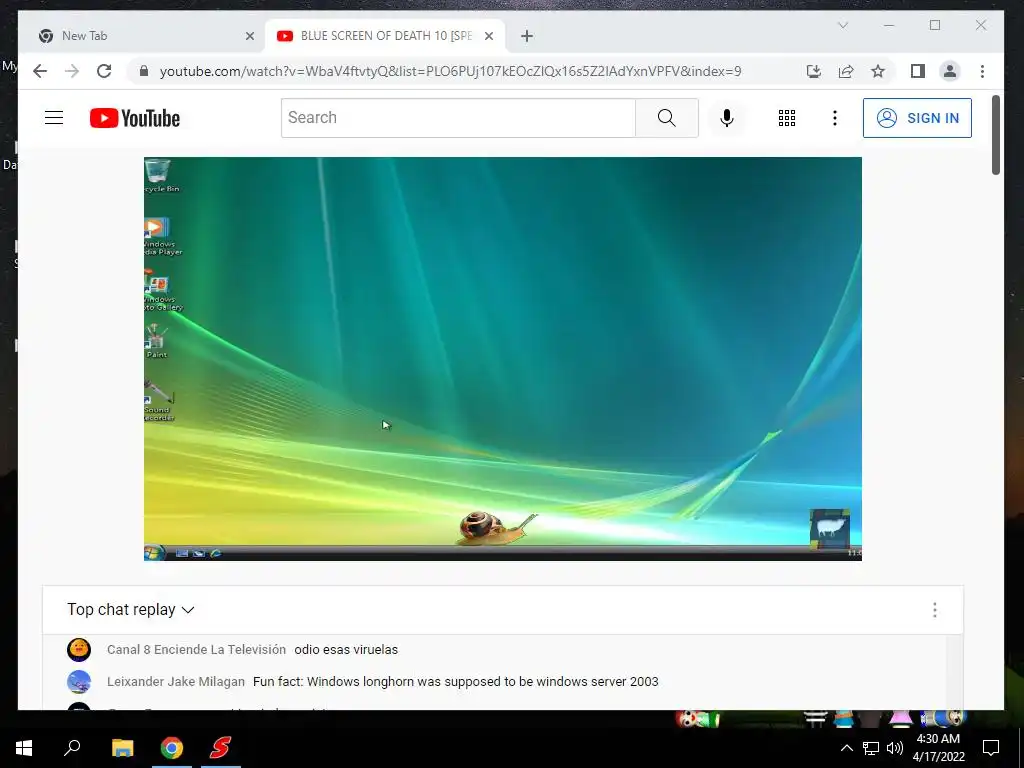Show hidden system tray icons
The height and width of the screenshot is (768, 1024).
coord(846,748)
